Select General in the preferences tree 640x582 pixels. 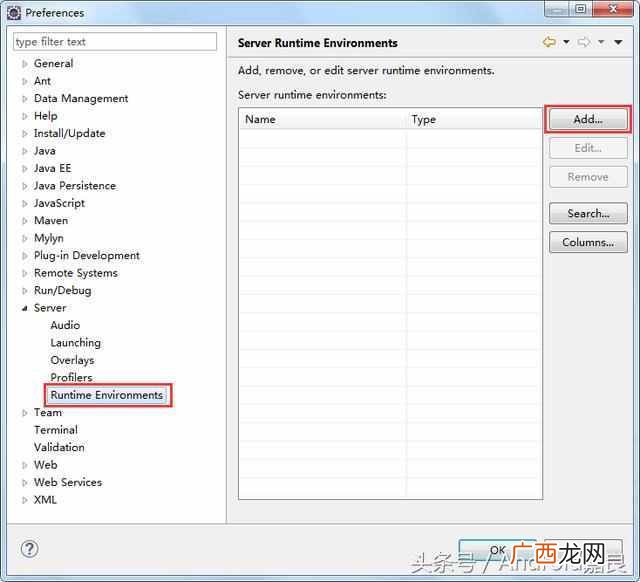53,64
